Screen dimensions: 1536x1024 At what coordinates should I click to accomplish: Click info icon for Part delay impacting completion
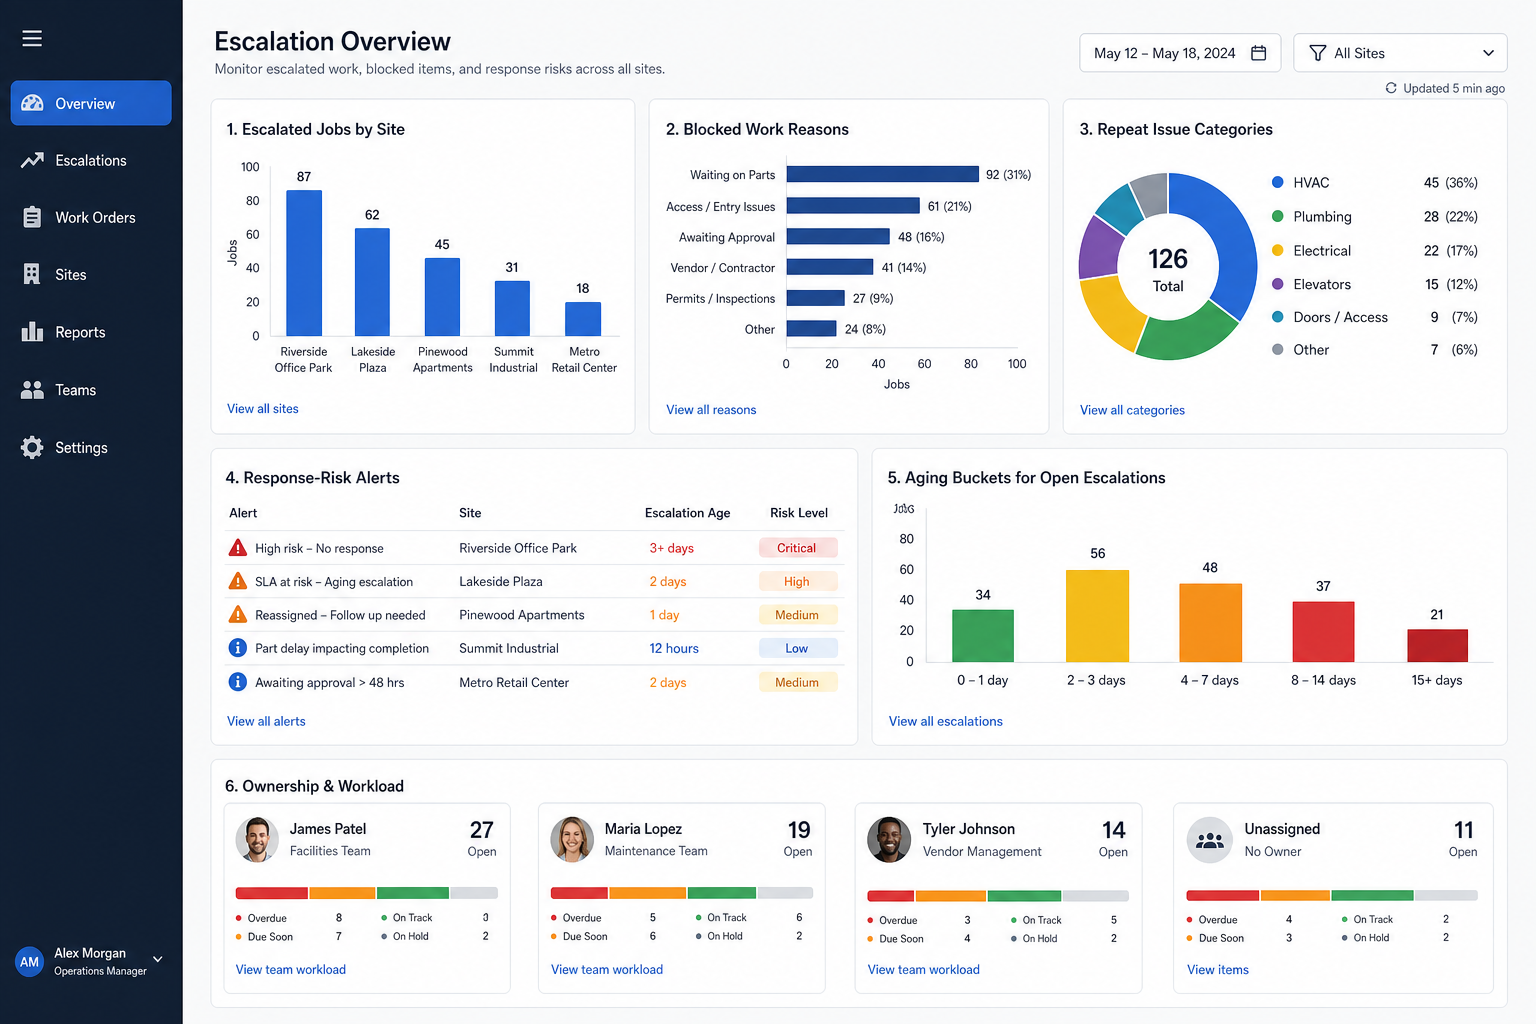coord(238,648)
